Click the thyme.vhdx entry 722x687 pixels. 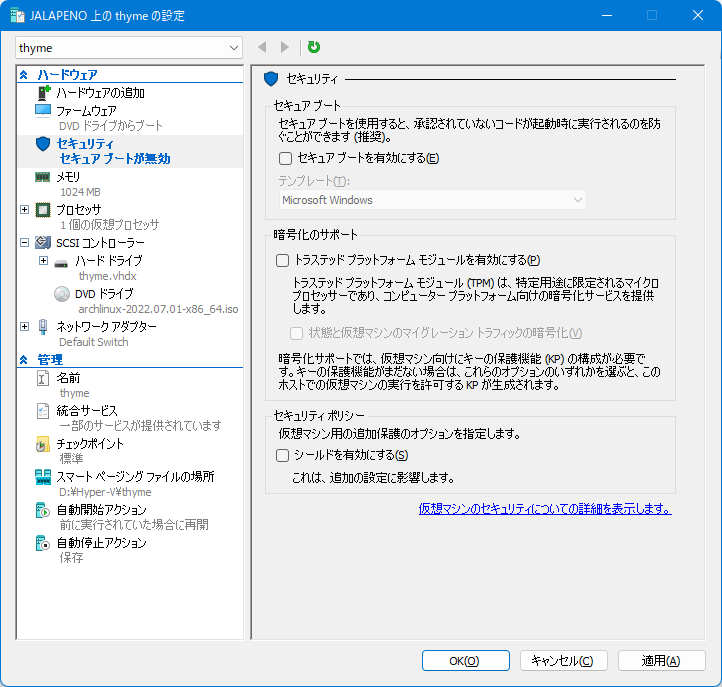[x=108, y=276]
